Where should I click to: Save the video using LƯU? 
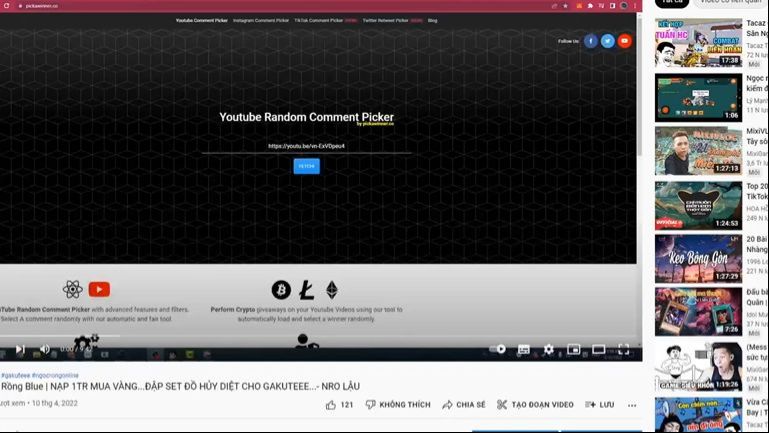599,405
